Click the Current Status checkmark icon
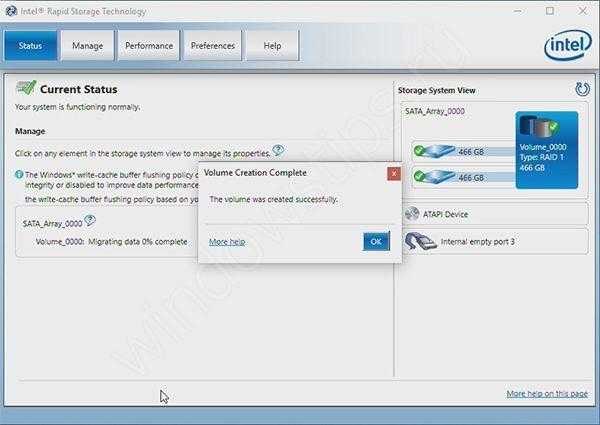This screenshot has height=425, width=600. (26, 88)
